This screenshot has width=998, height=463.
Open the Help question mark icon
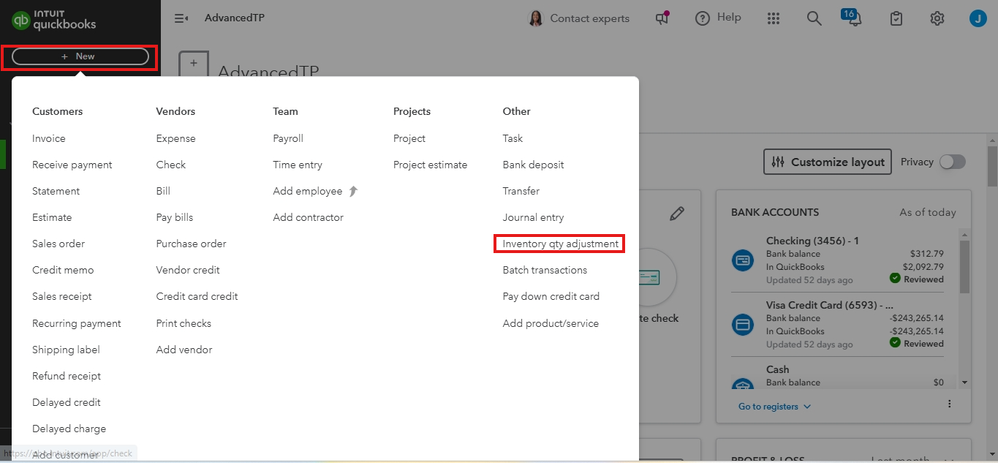(703, 18)
